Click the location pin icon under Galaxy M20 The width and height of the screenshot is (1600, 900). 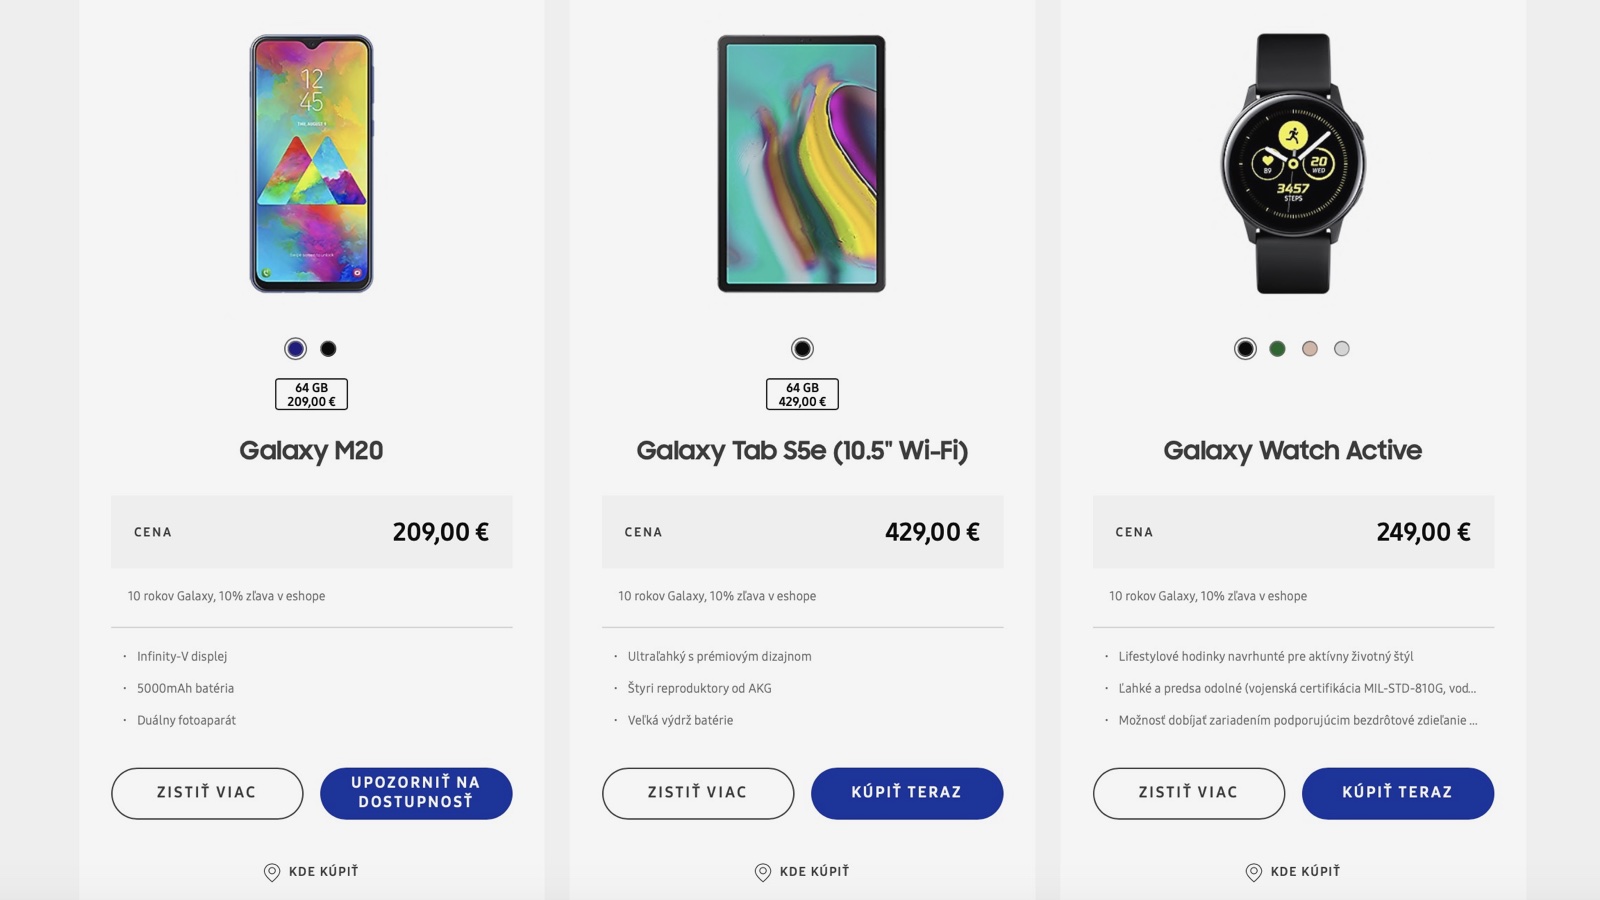(272, 871)
